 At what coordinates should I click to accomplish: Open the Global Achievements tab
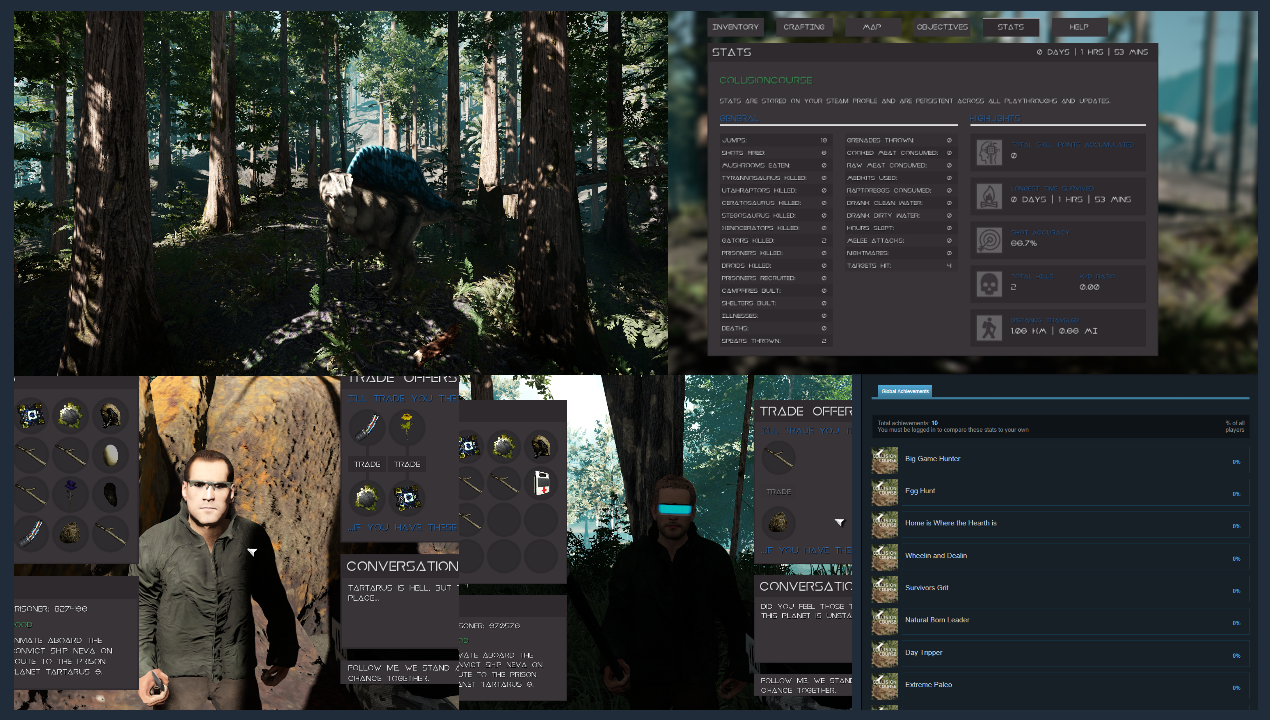coord(904,391)
